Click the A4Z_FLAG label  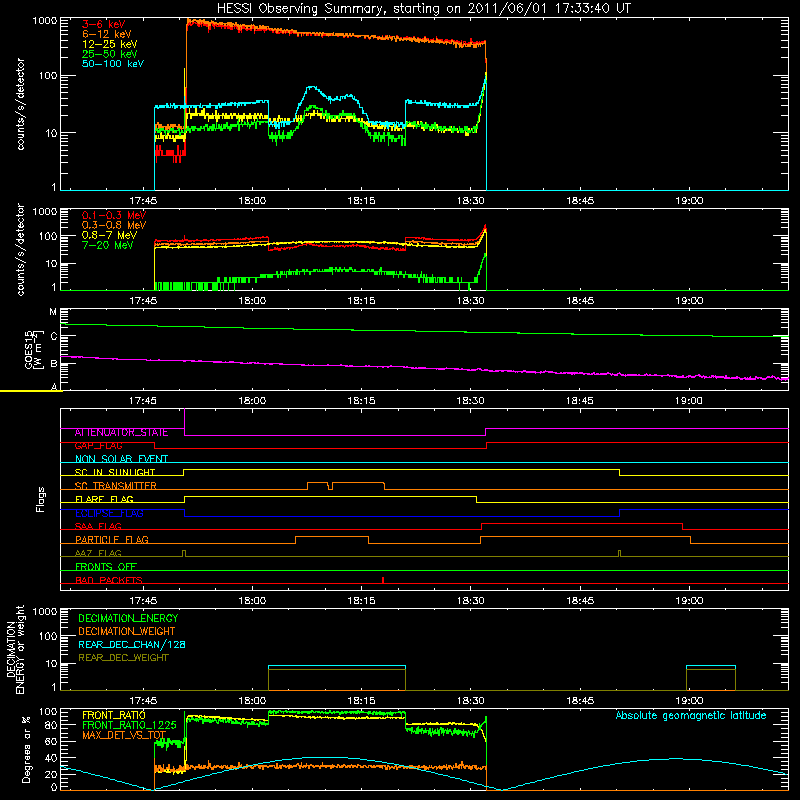[98, 553]
